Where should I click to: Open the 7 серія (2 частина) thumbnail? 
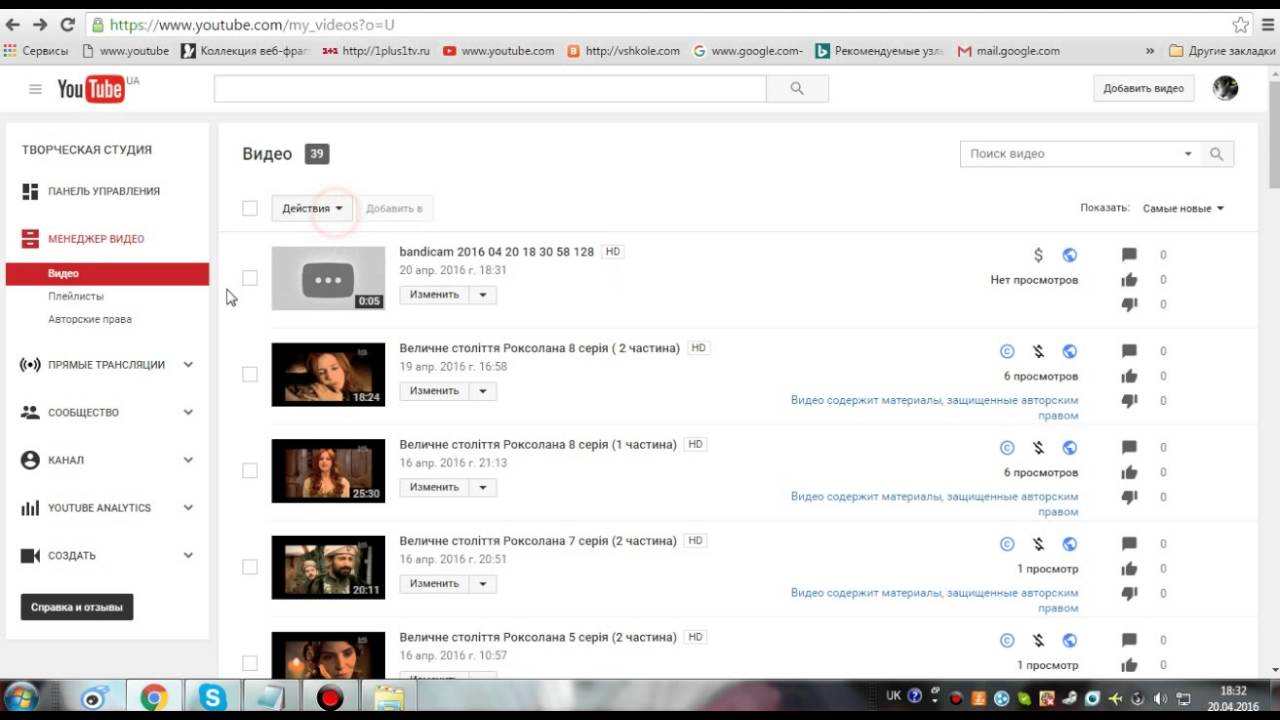tap(328, 567)
